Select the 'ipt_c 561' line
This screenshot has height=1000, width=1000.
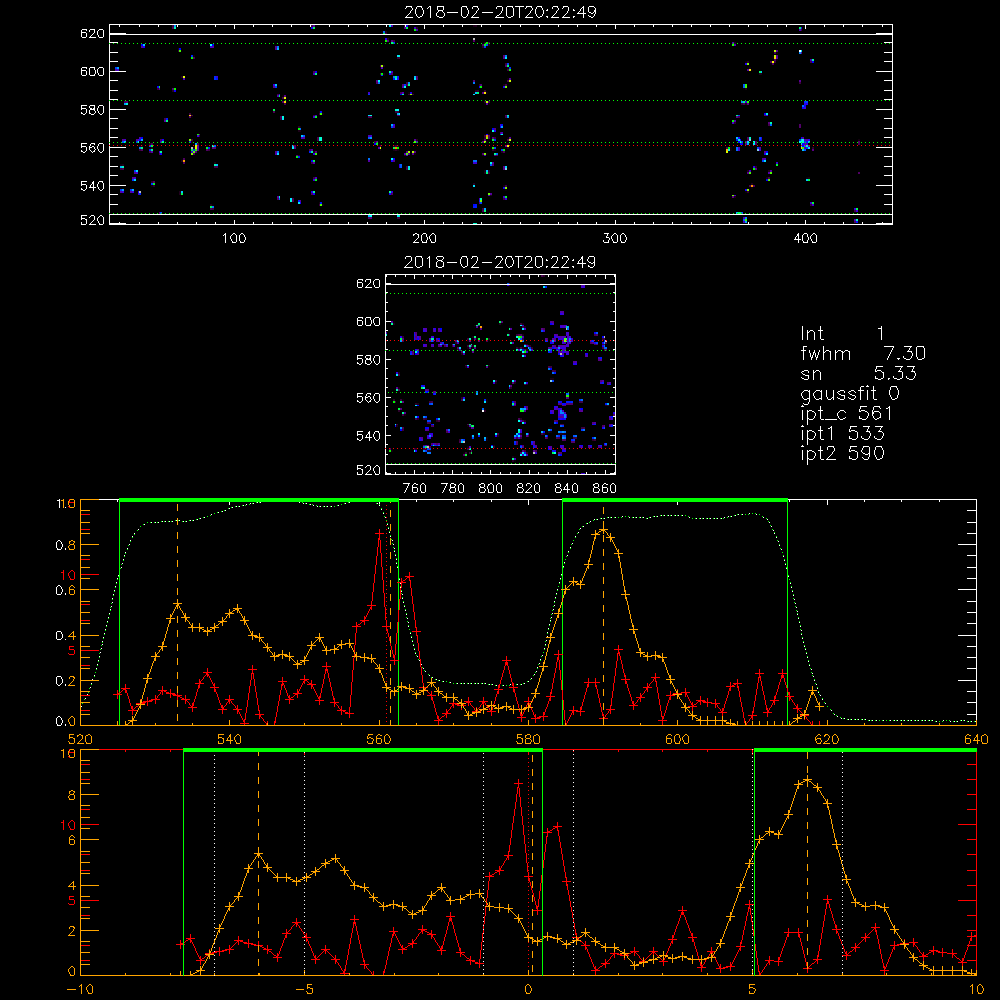846,414
